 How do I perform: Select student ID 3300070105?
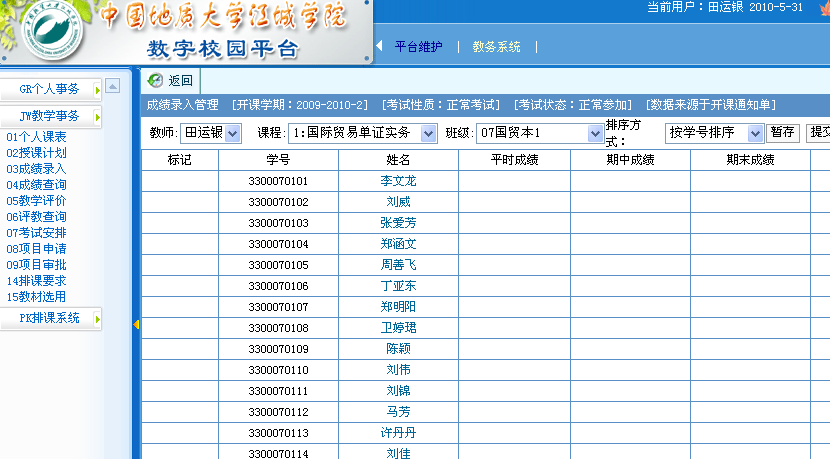(x=278, y=265)
